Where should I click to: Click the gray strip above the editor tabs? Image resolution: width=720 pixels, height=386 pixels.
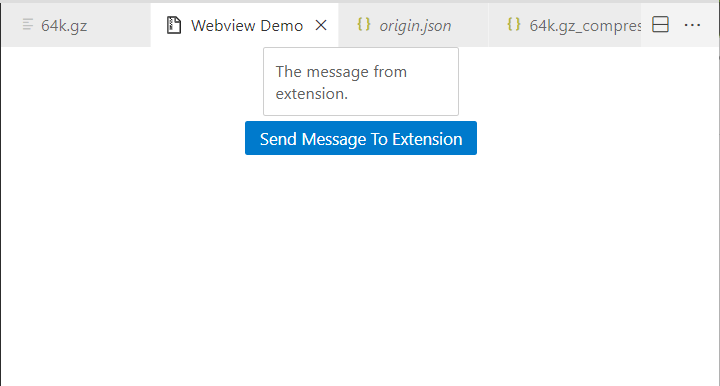point(360,1)
